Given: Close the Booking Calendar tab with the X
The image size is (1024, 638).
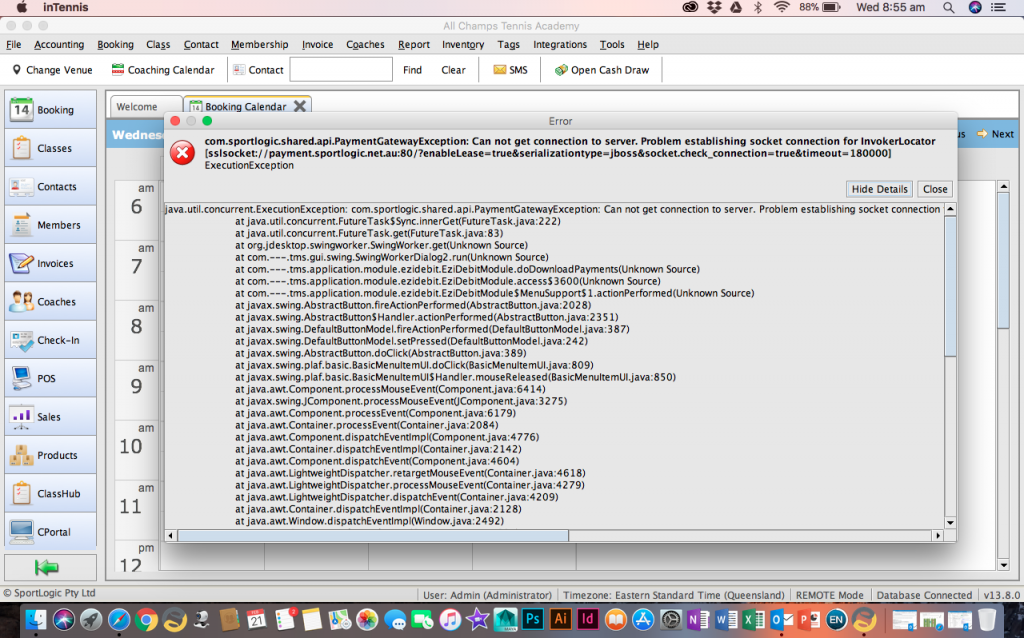Looking at the screenshot, I should 300,106.
